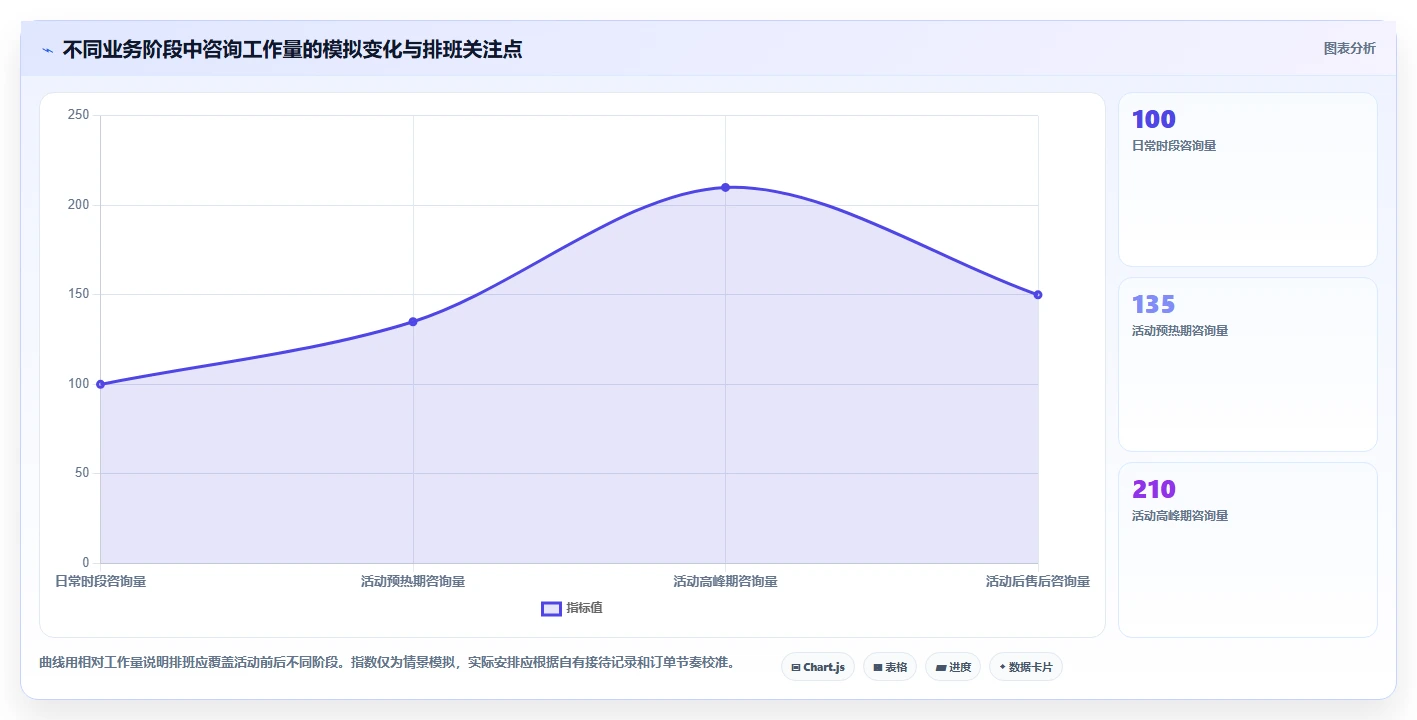
Task: Click the 活动高峰期咨询量 card caption
Action: (x=1180, y=516)
